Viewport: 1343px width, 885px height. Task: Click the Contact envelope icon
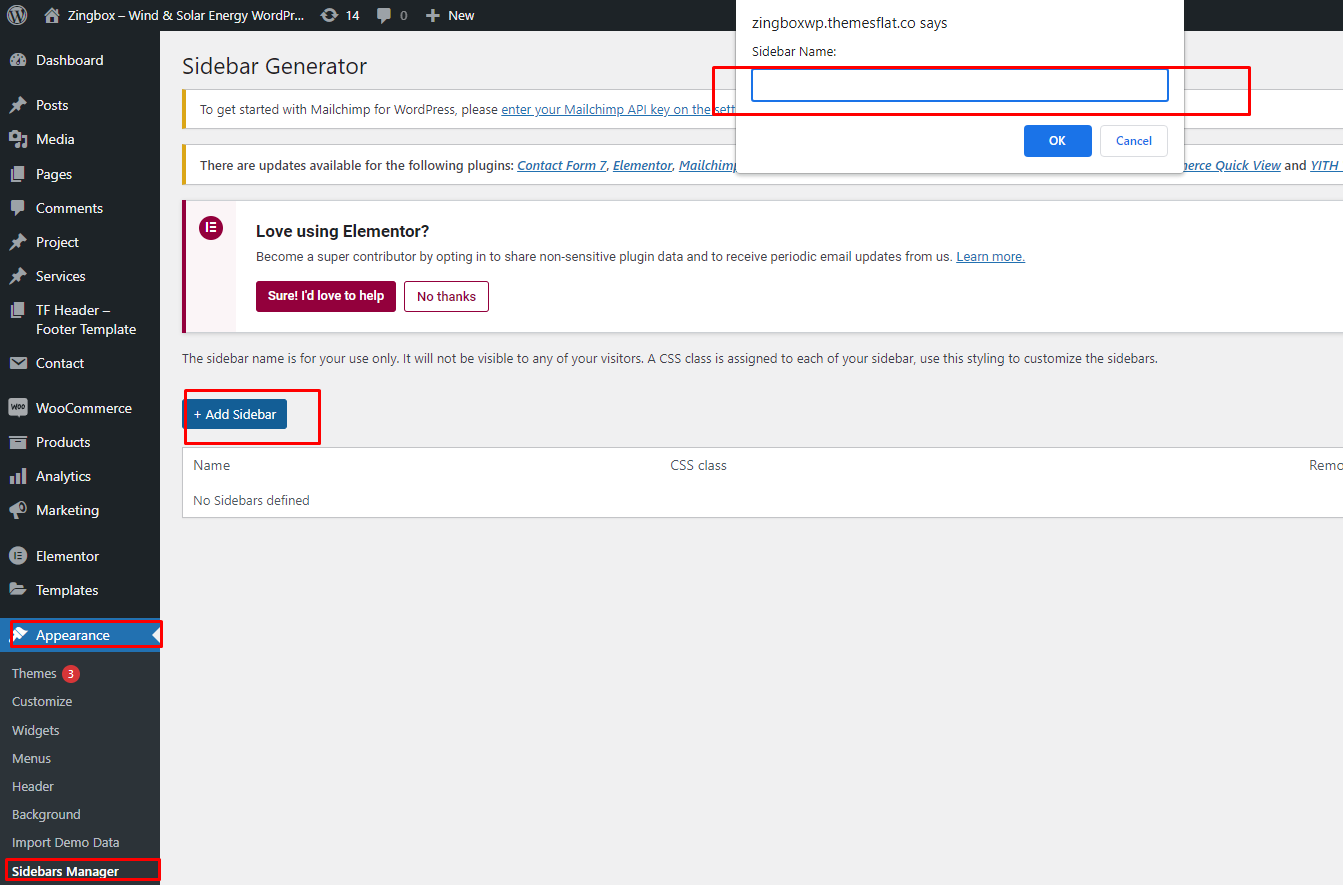(18, 363)
